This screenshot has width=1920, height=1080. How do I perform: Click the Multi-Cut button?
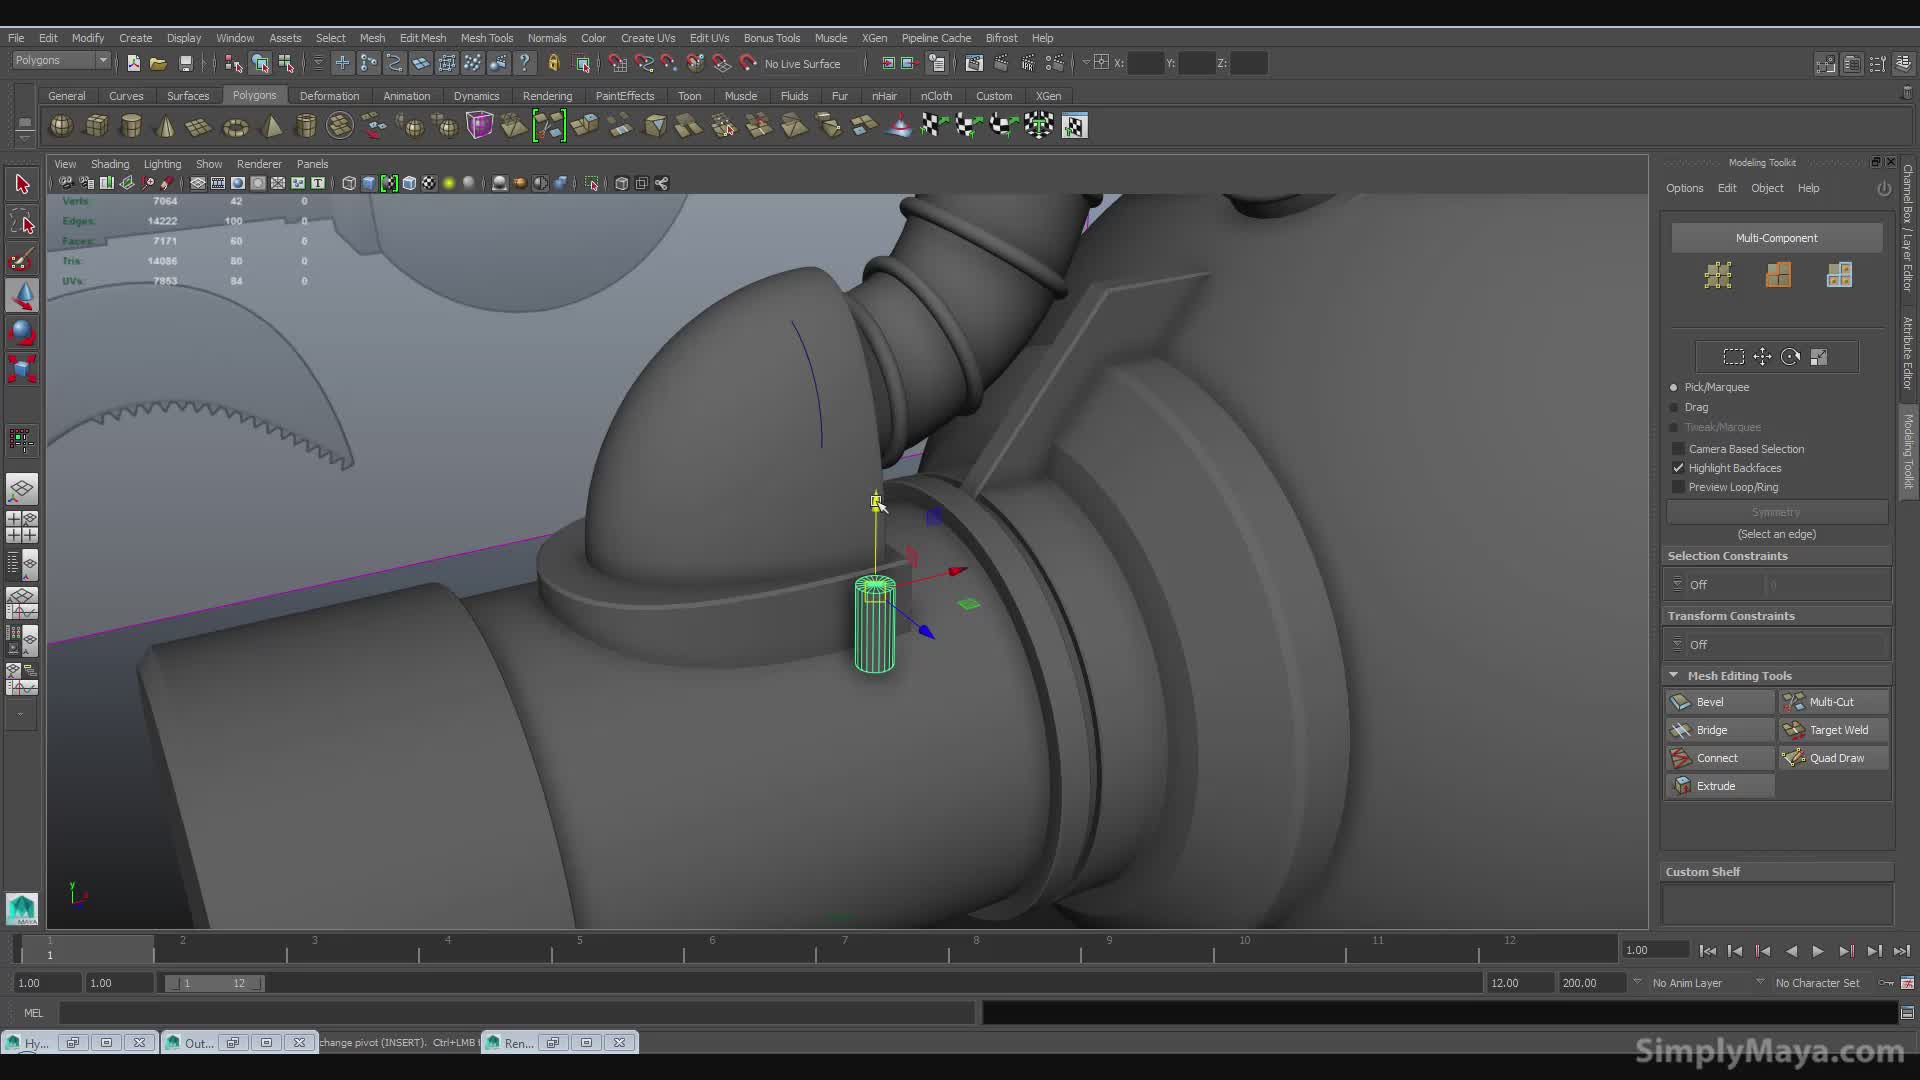pyautogui.click(x=1834, y=702)
